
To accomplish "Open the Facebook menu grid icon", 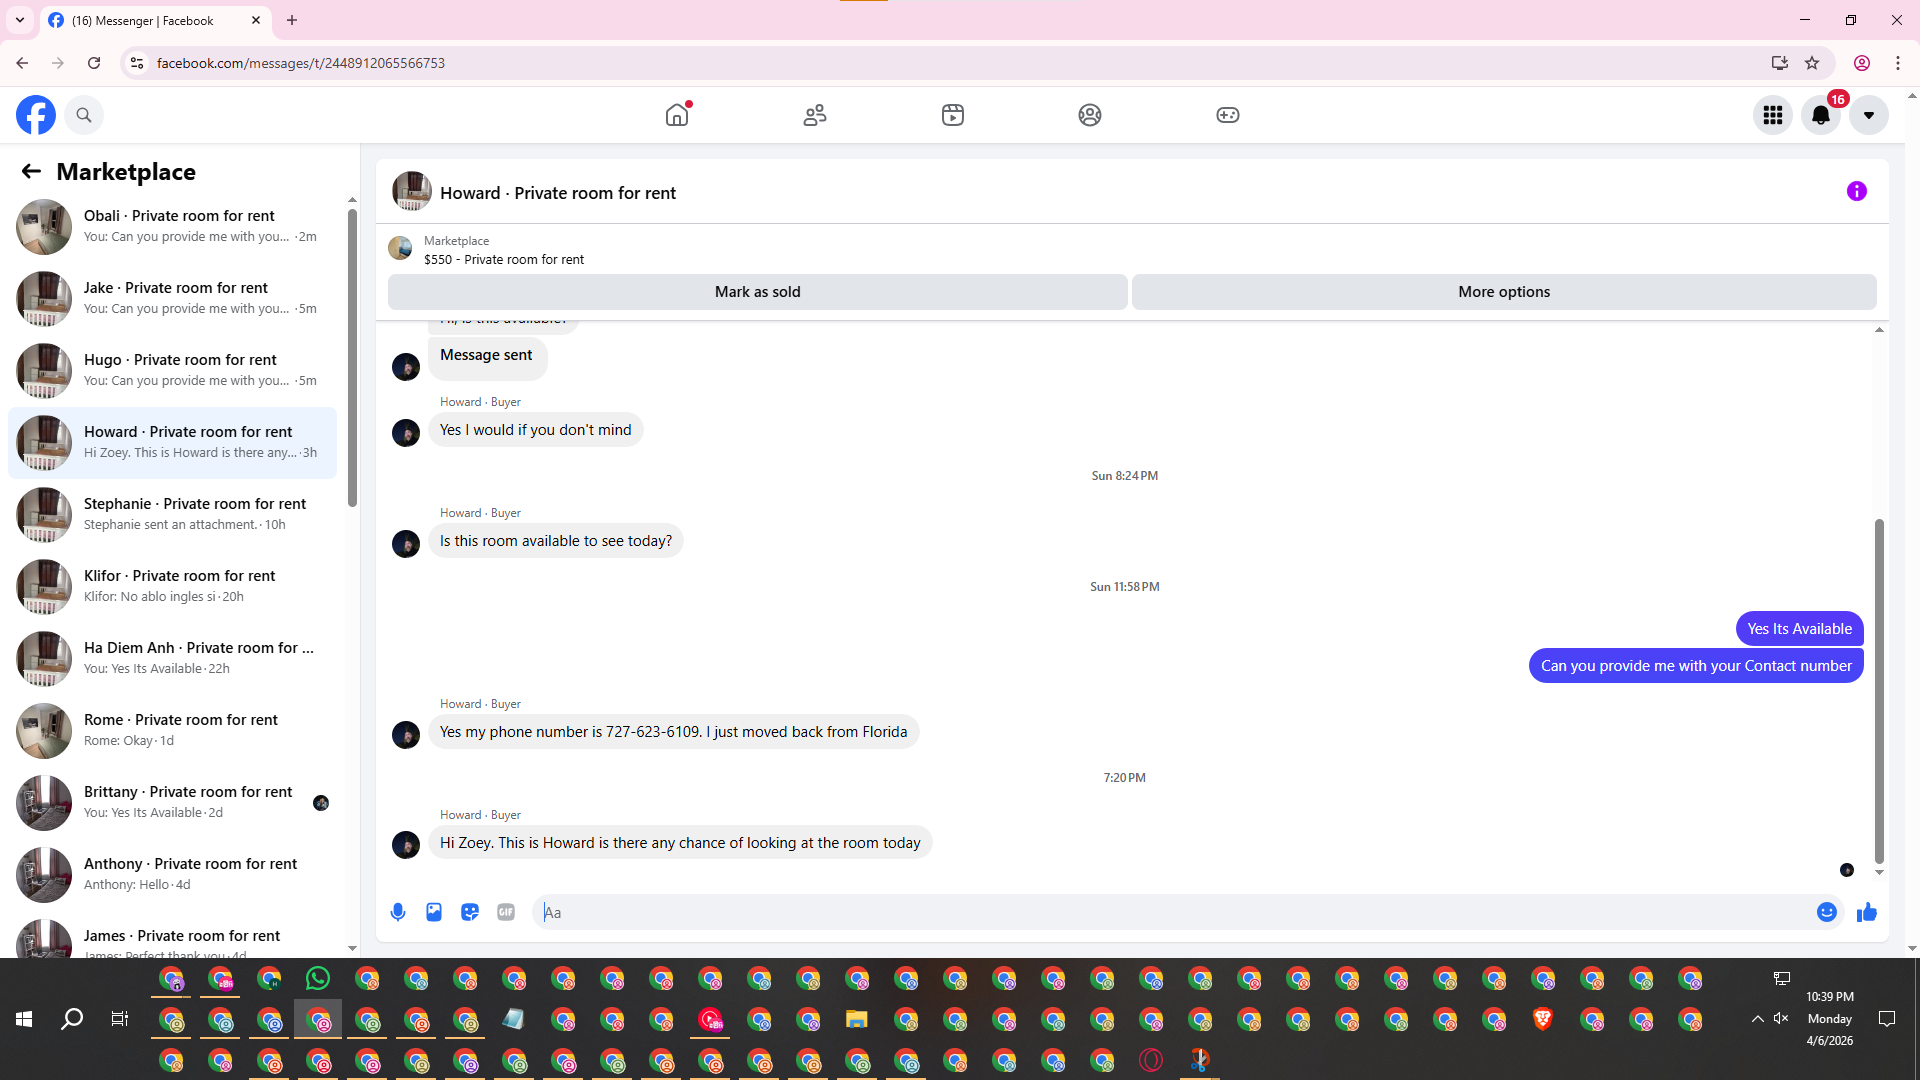I will (x=1773, y=115).
